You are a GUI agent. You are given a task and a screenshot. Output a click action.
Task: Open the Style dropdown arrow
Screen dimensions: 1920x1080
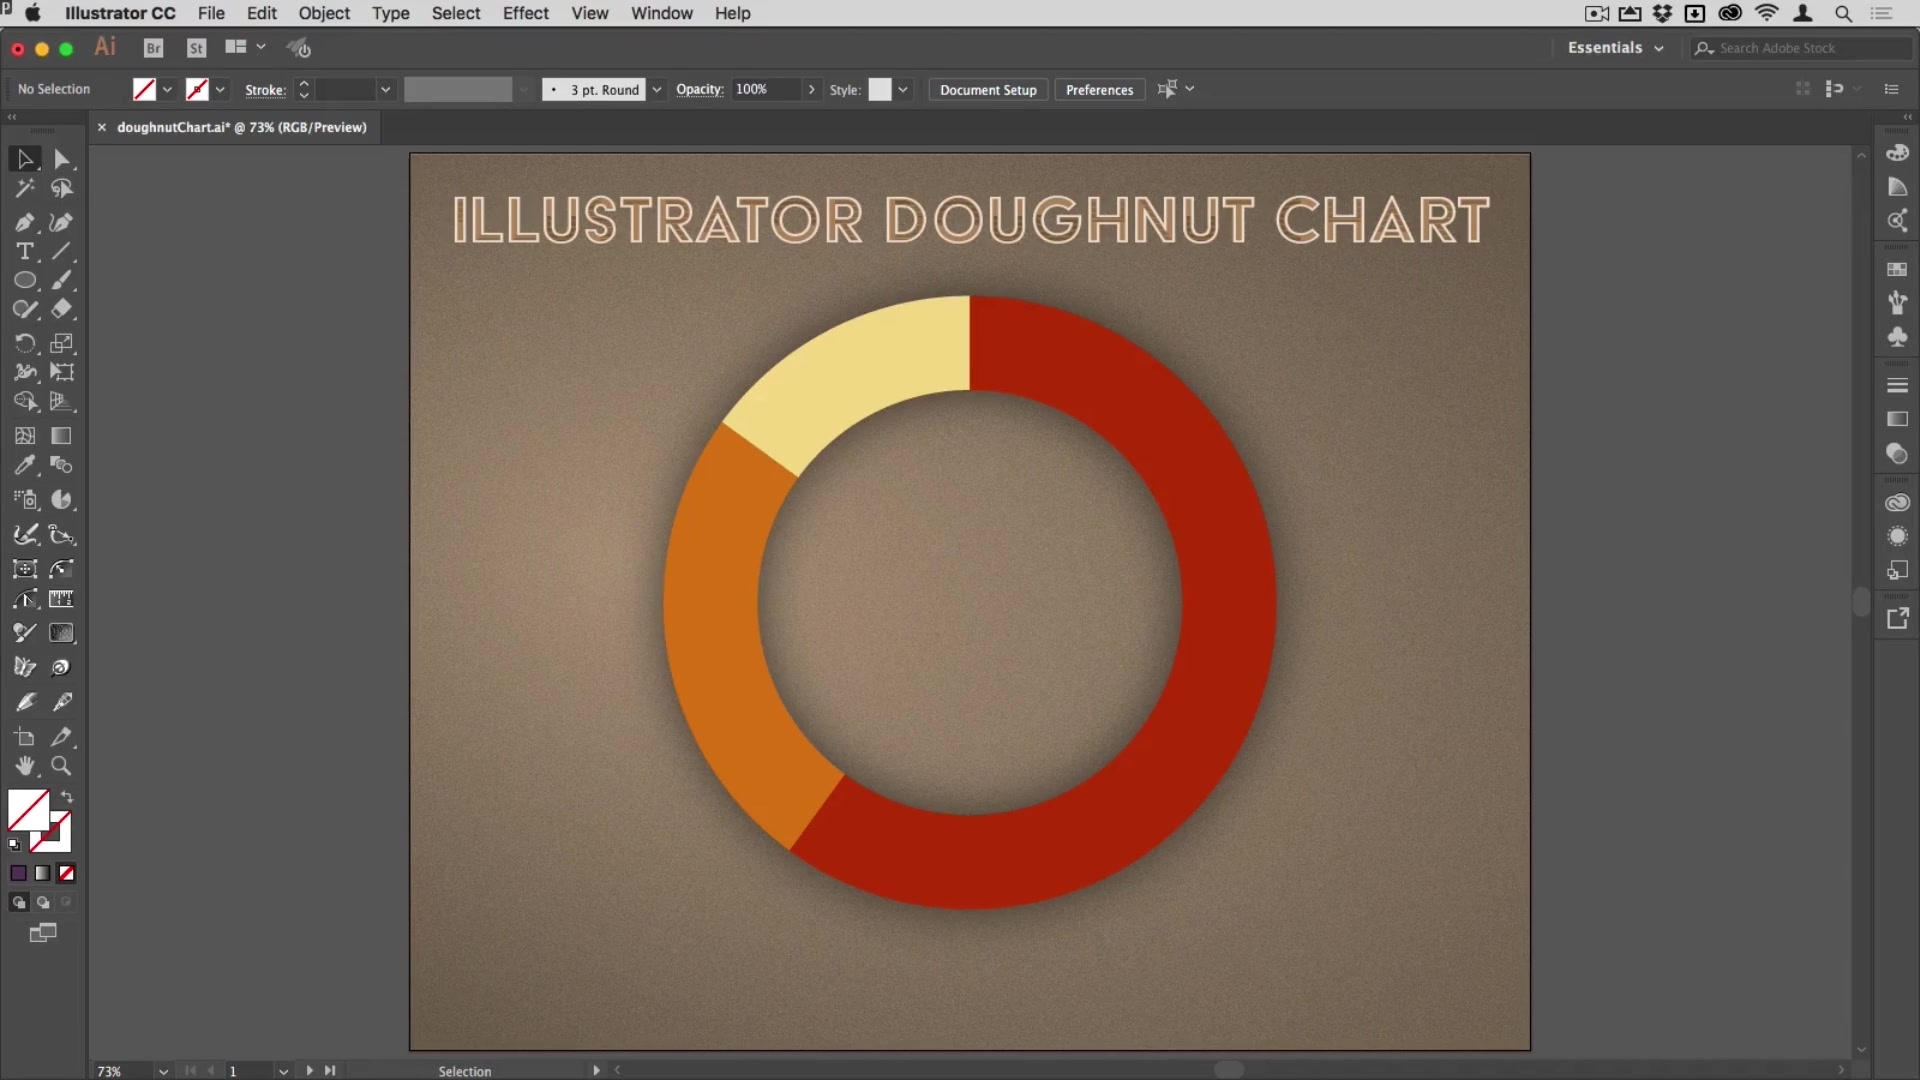coord(903,90)
